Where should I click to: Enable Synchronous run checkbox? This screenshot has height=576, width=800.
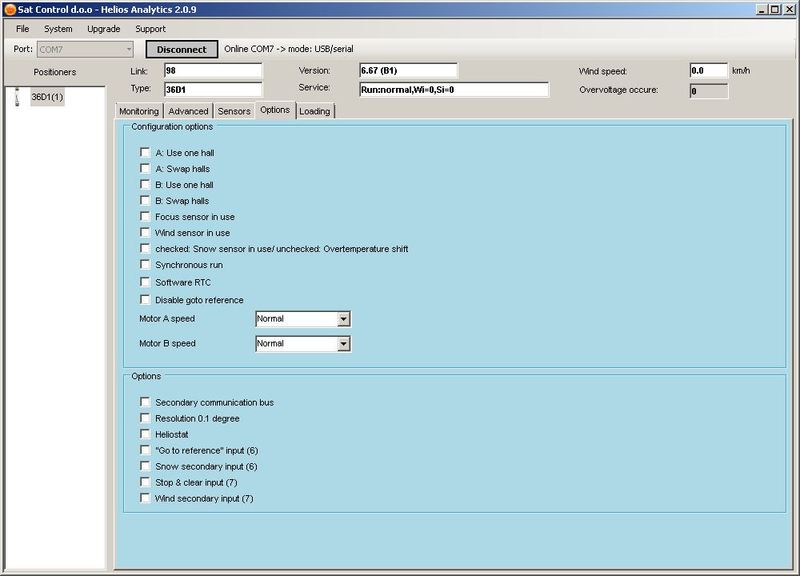pyautogui.click(x=145, y=264)
